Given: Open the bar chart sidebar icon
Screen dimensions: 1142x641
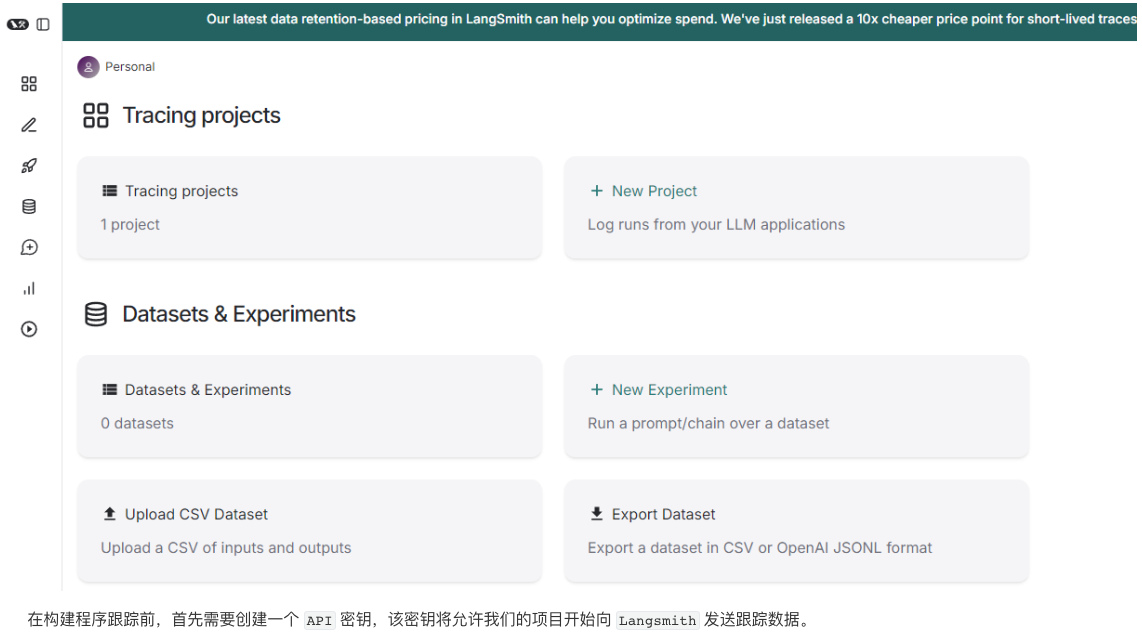Looking at the screenshot, I should pos(29,288).
